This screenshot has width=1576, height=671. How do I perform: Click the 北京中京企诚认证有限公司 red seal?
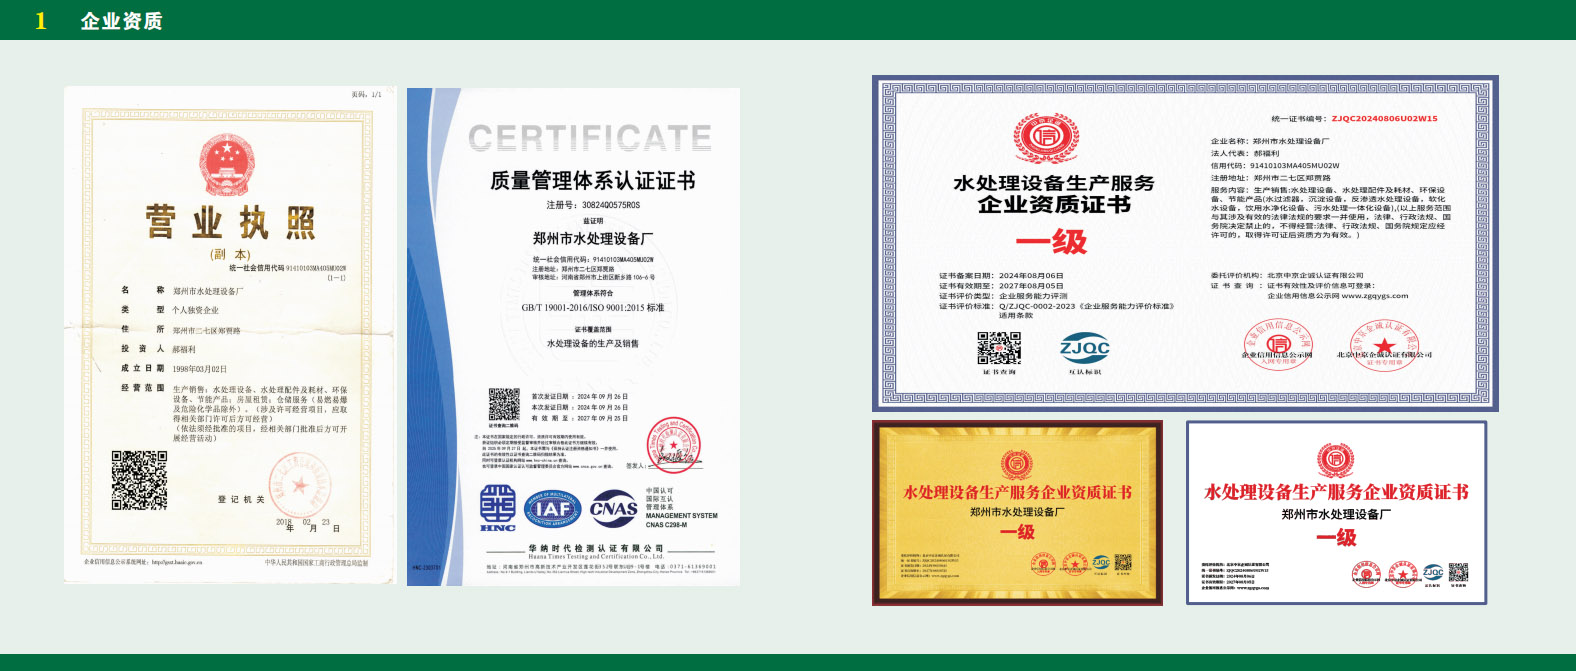click(x=1384, y=344)
